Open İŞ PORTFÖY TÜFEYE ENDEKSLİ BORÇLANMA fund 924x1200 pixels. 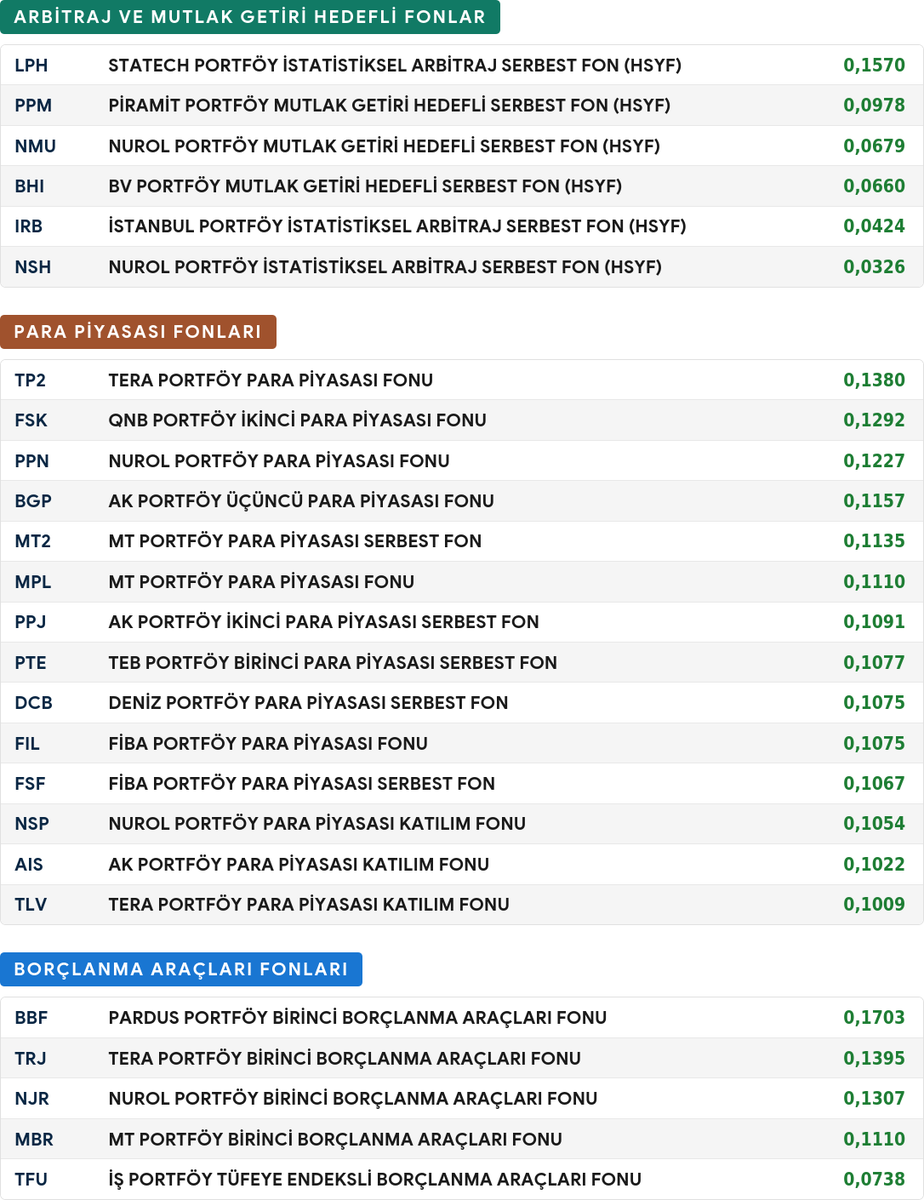click(x=375, y=1179)
